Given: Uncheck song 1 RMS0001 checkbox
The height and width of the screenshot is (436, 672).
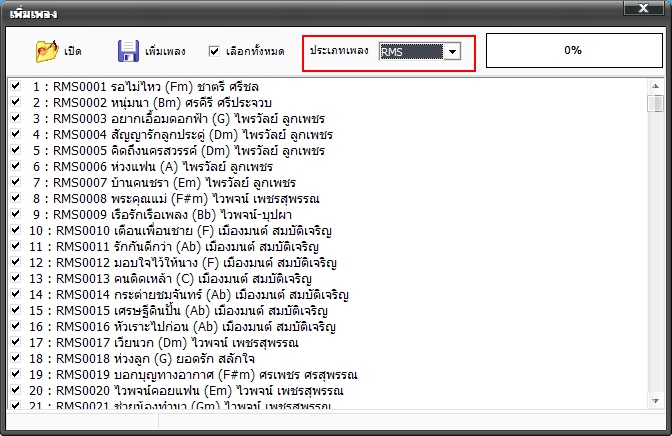Looking at the screenshot, I should pyautogui.click(x=15, y=87).
